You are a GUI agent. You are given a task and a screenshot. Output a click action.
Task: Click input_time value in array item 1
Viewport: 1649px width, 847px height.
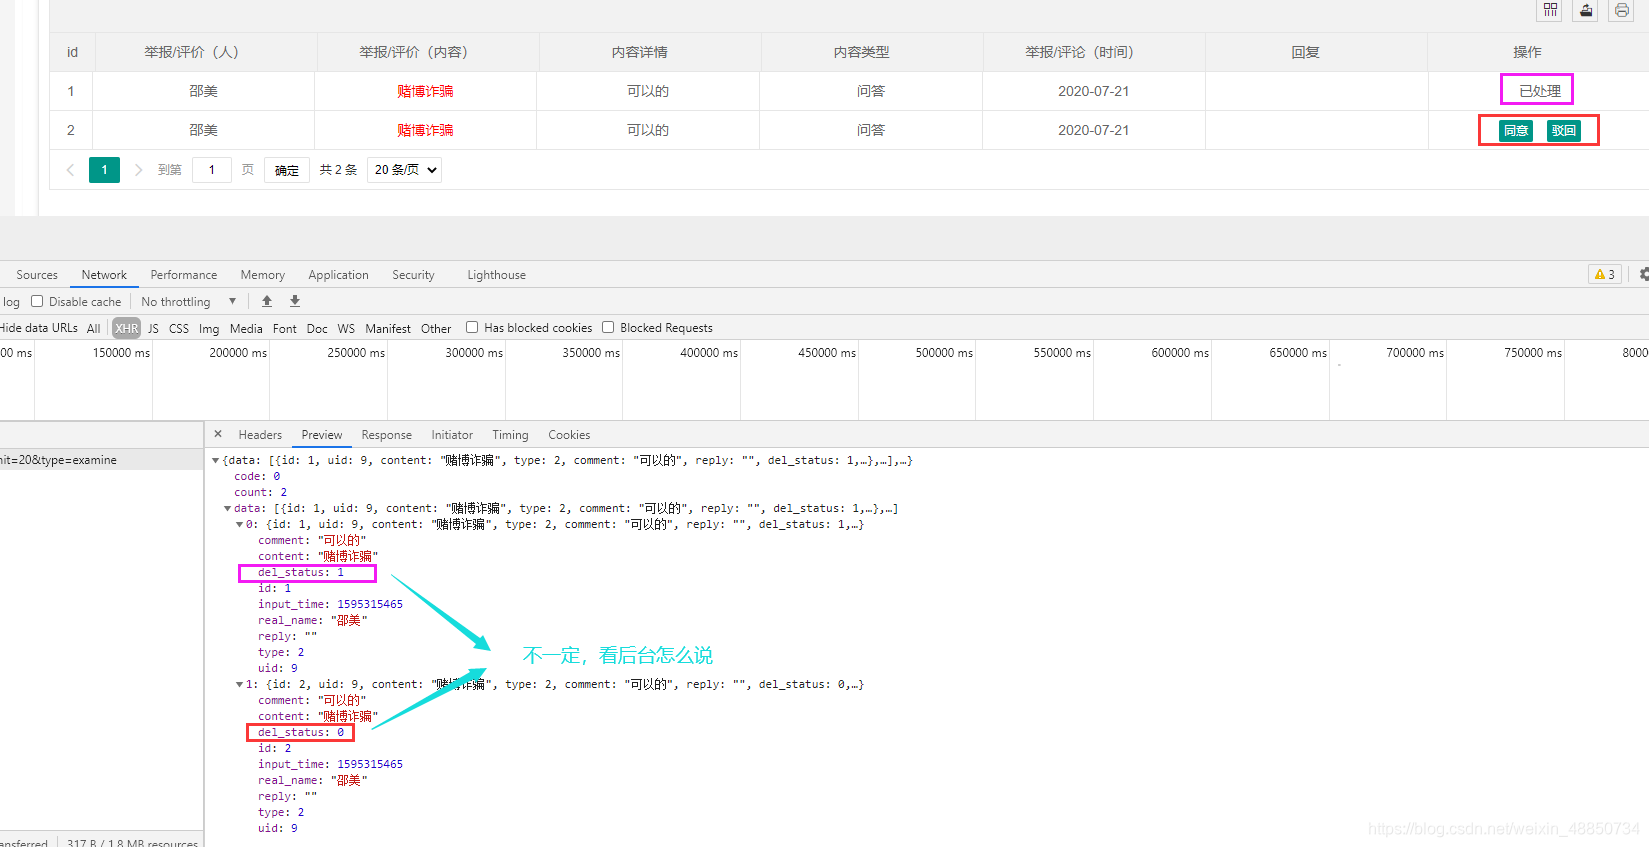point(370,764)
